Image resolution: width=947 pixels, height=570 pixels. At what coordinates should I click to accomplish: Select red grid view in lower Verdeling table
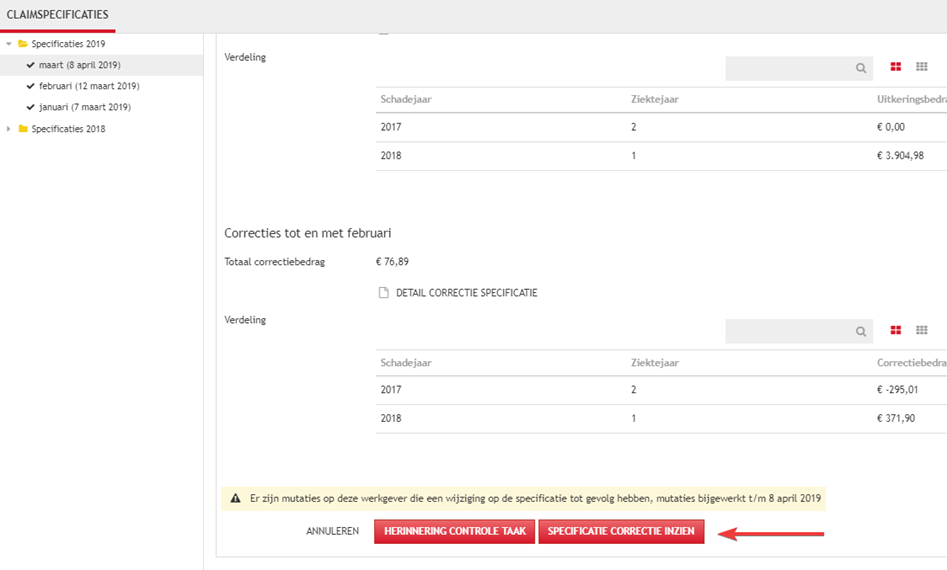(x=896, y=330)
